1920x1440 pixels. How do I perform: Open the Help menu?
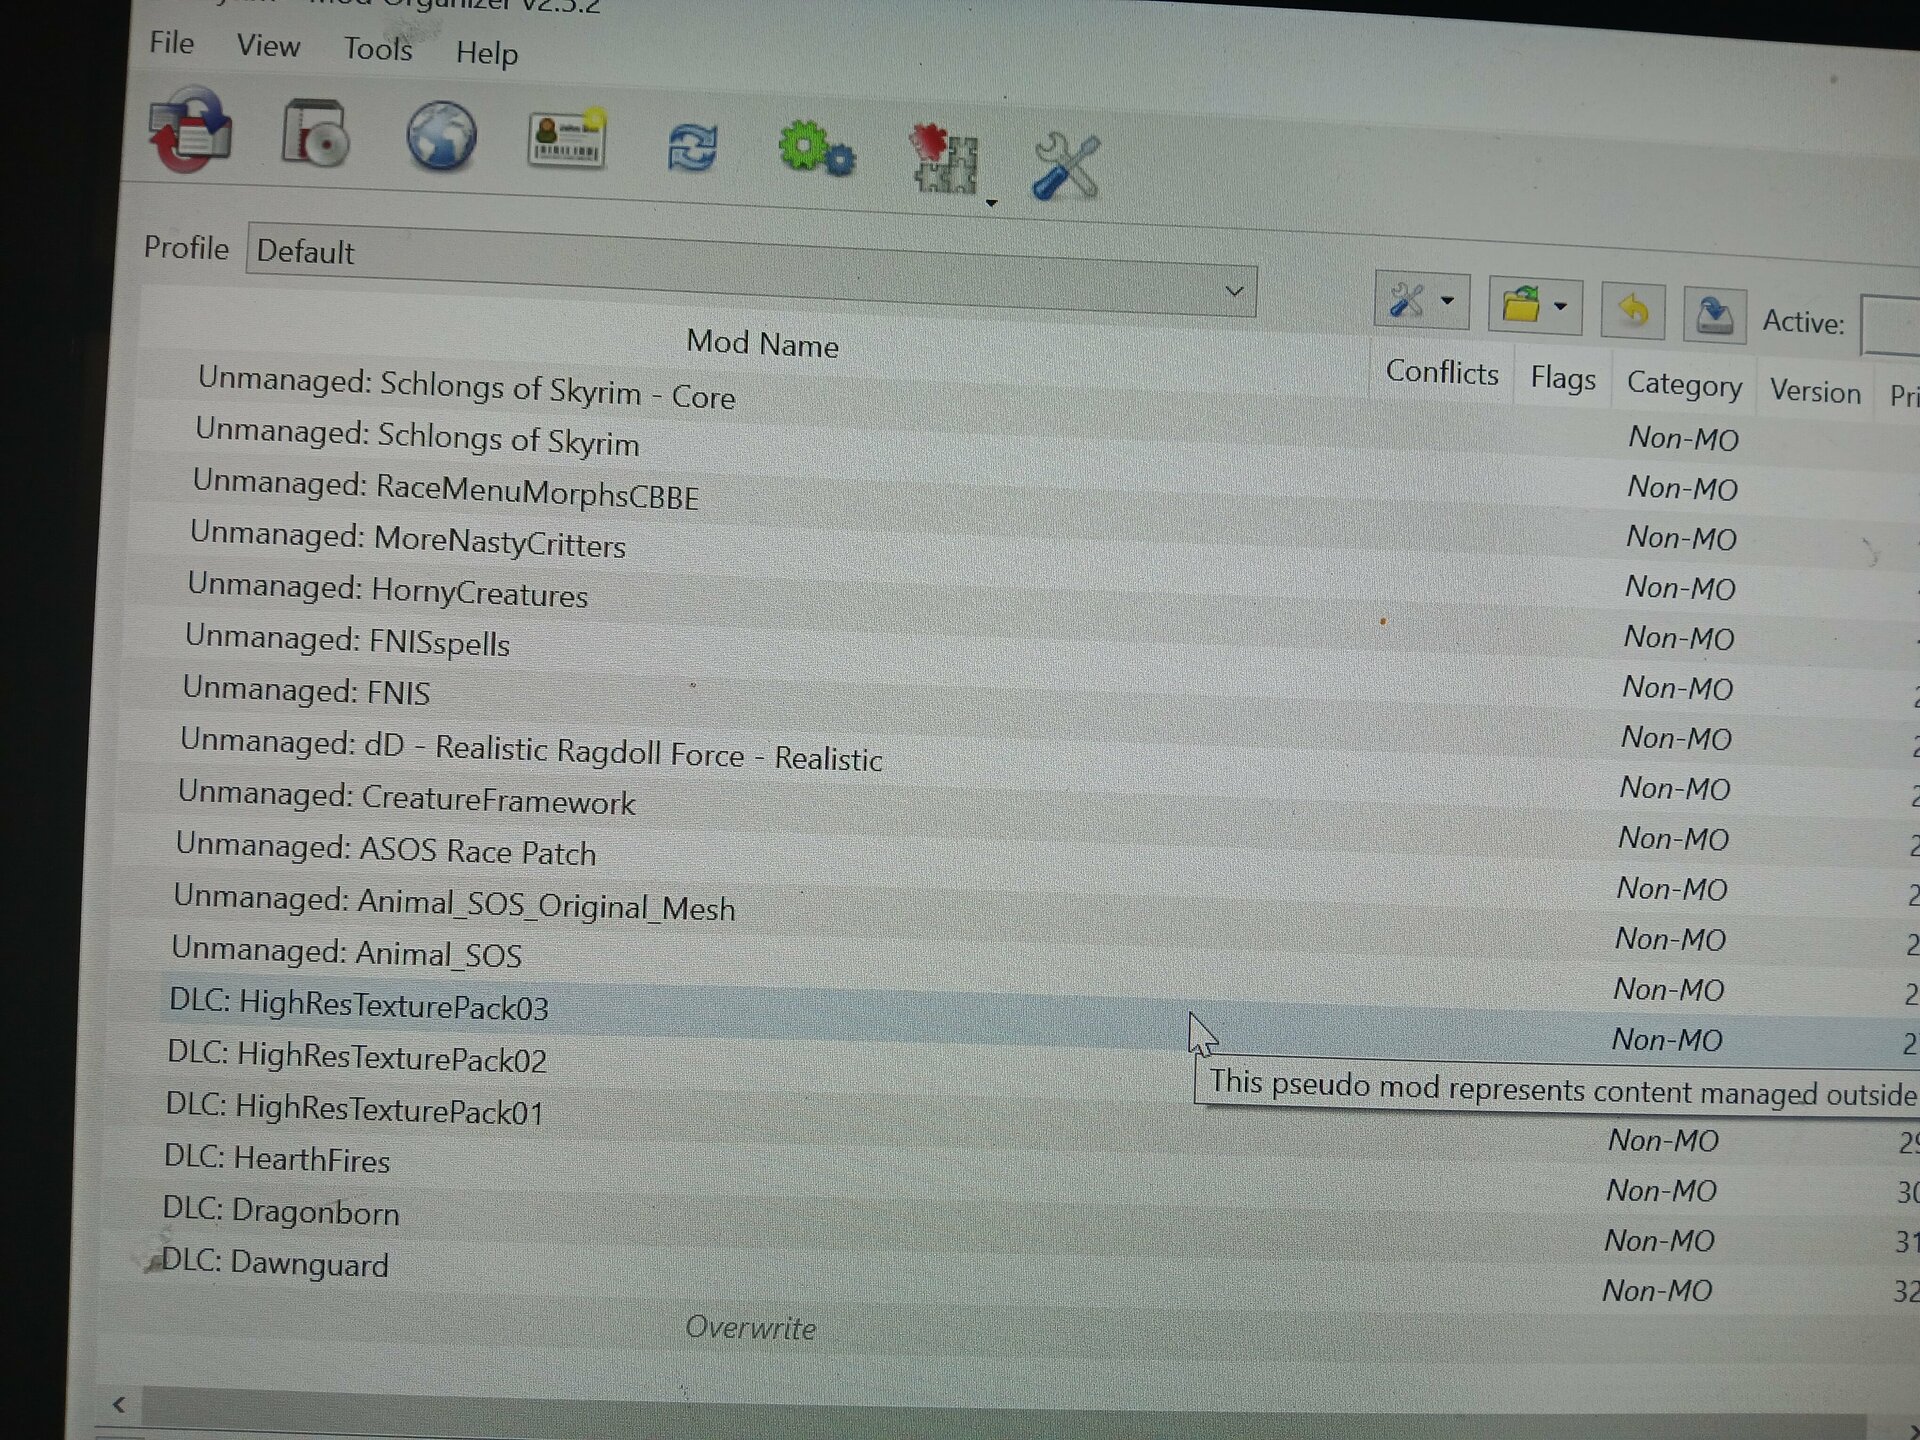(x=487, y=52)
